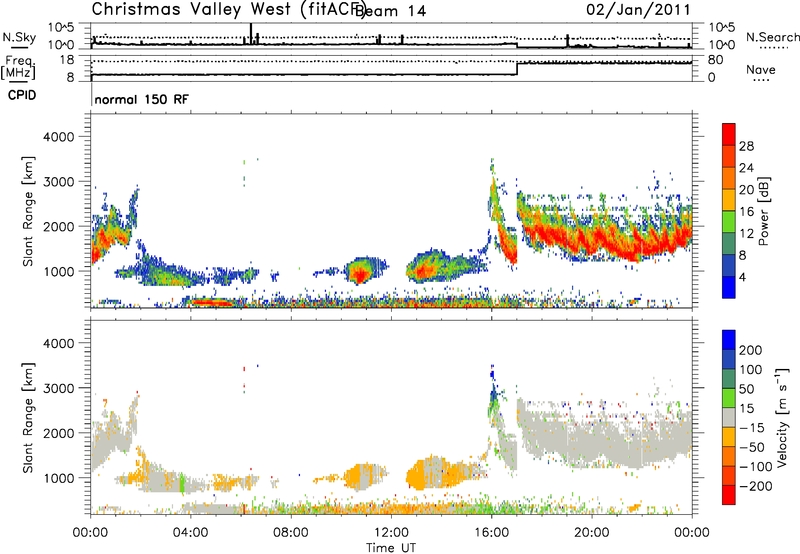Click the 'Christmas Valley West (fitACF)' title
Viewport: 800px width, 554px height.
228,10
